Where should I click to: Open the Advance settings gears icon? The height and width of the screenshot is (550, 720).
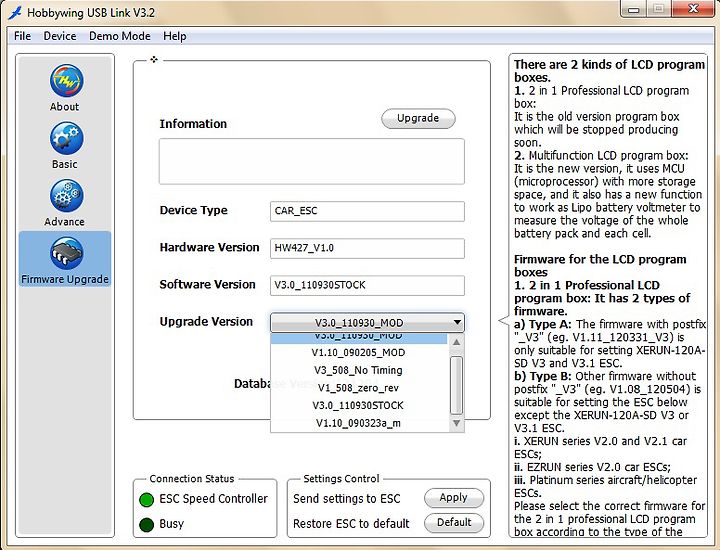(x=66, y=196)
